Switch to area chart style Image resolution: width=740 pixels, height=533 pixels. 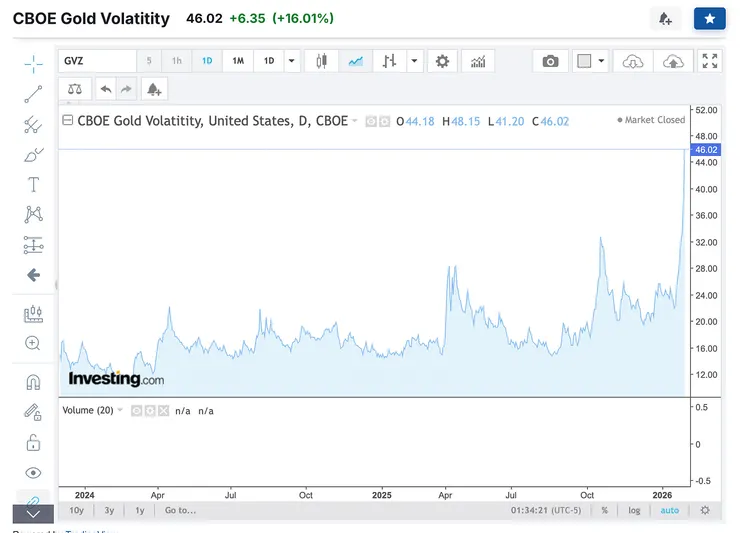pos(355,61)
